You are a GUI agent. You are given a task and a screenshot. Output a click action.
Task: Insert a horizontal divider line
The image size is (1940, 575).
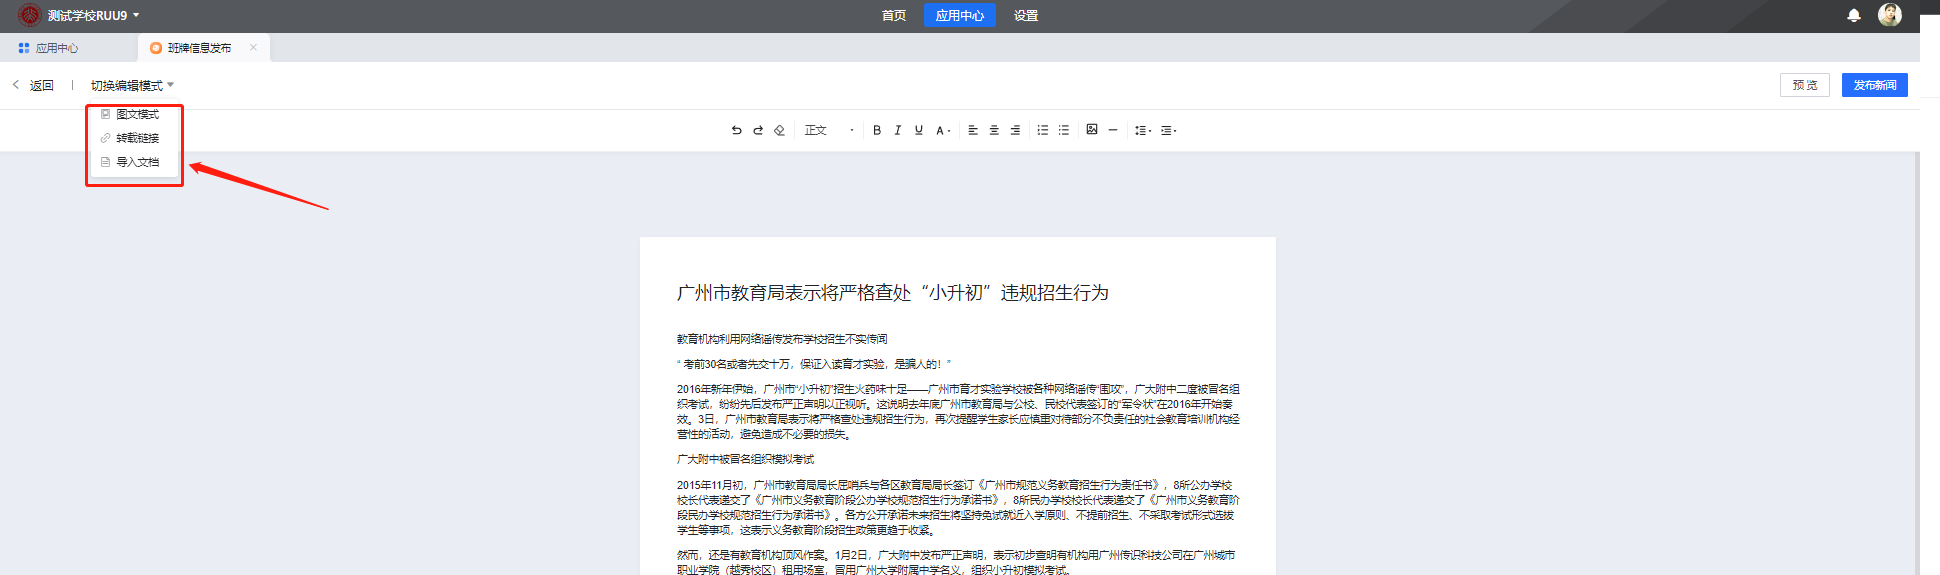pyautogui.click(x=1113, y=130)
